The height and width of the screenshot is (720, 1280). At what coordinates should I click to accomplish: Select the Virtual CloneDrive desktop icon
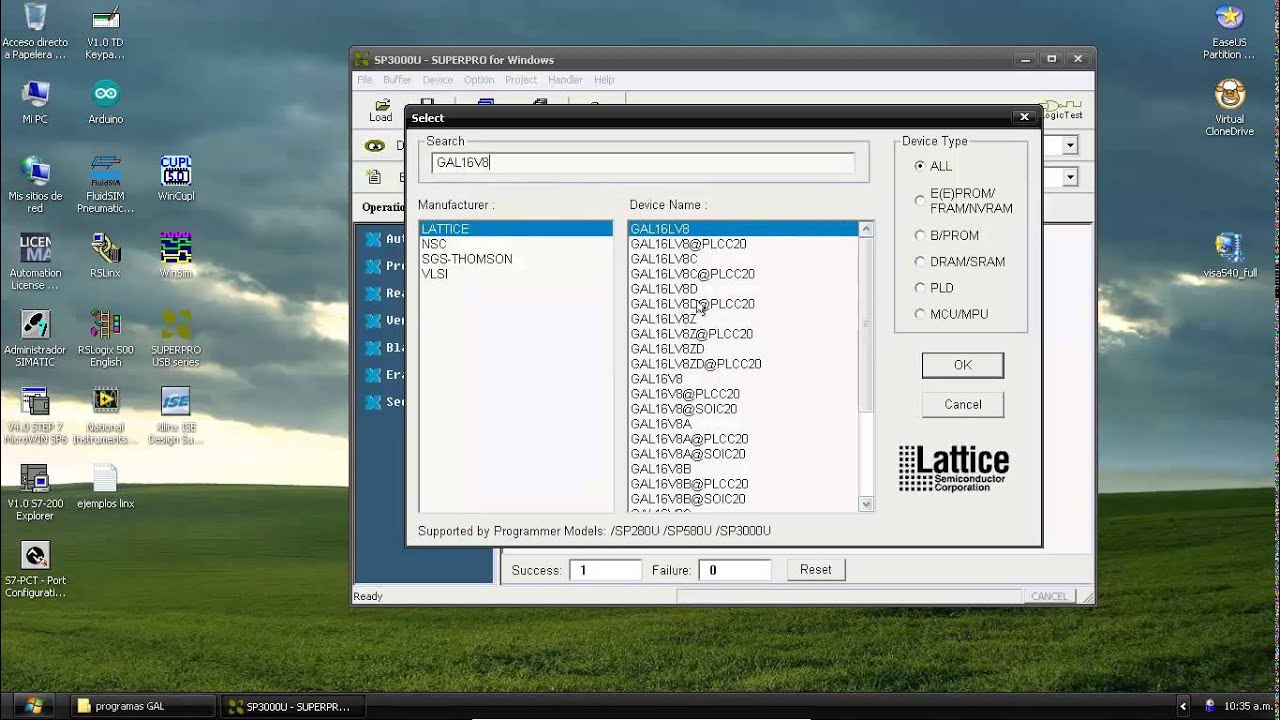[x=1229, y=108]
